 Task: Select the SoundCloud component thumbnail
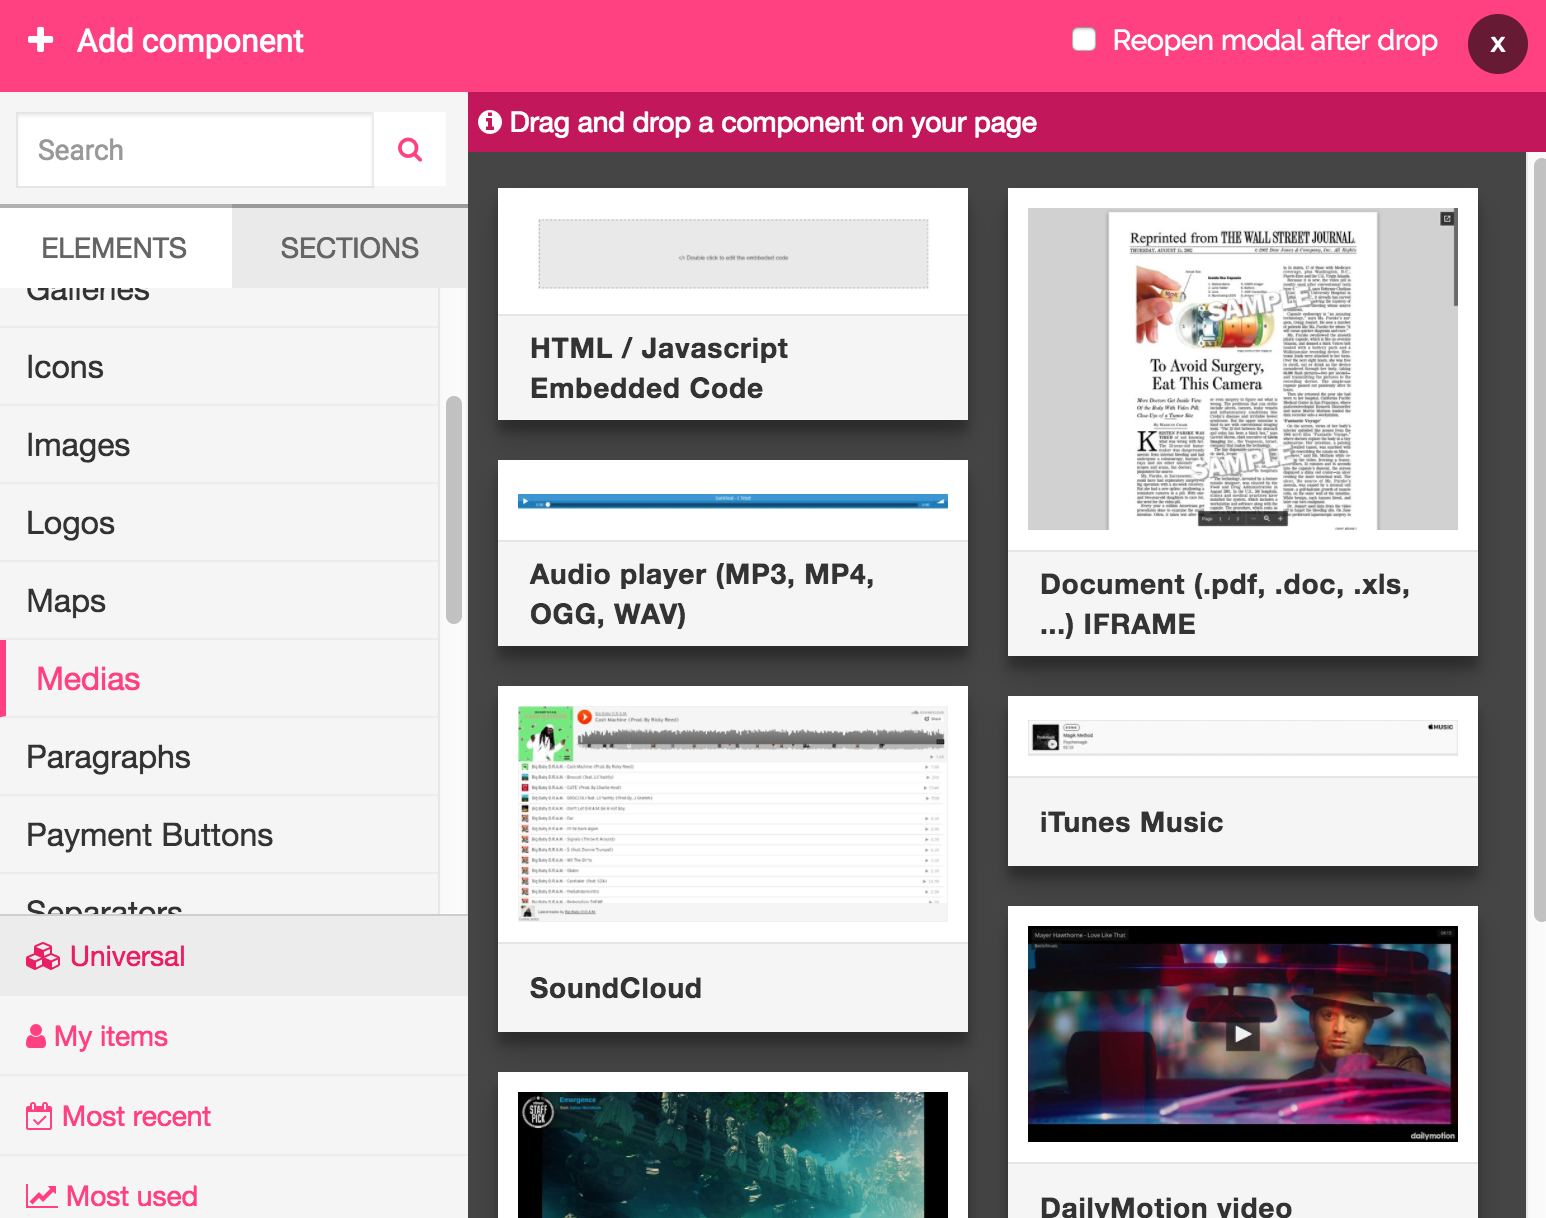(732, 814)
